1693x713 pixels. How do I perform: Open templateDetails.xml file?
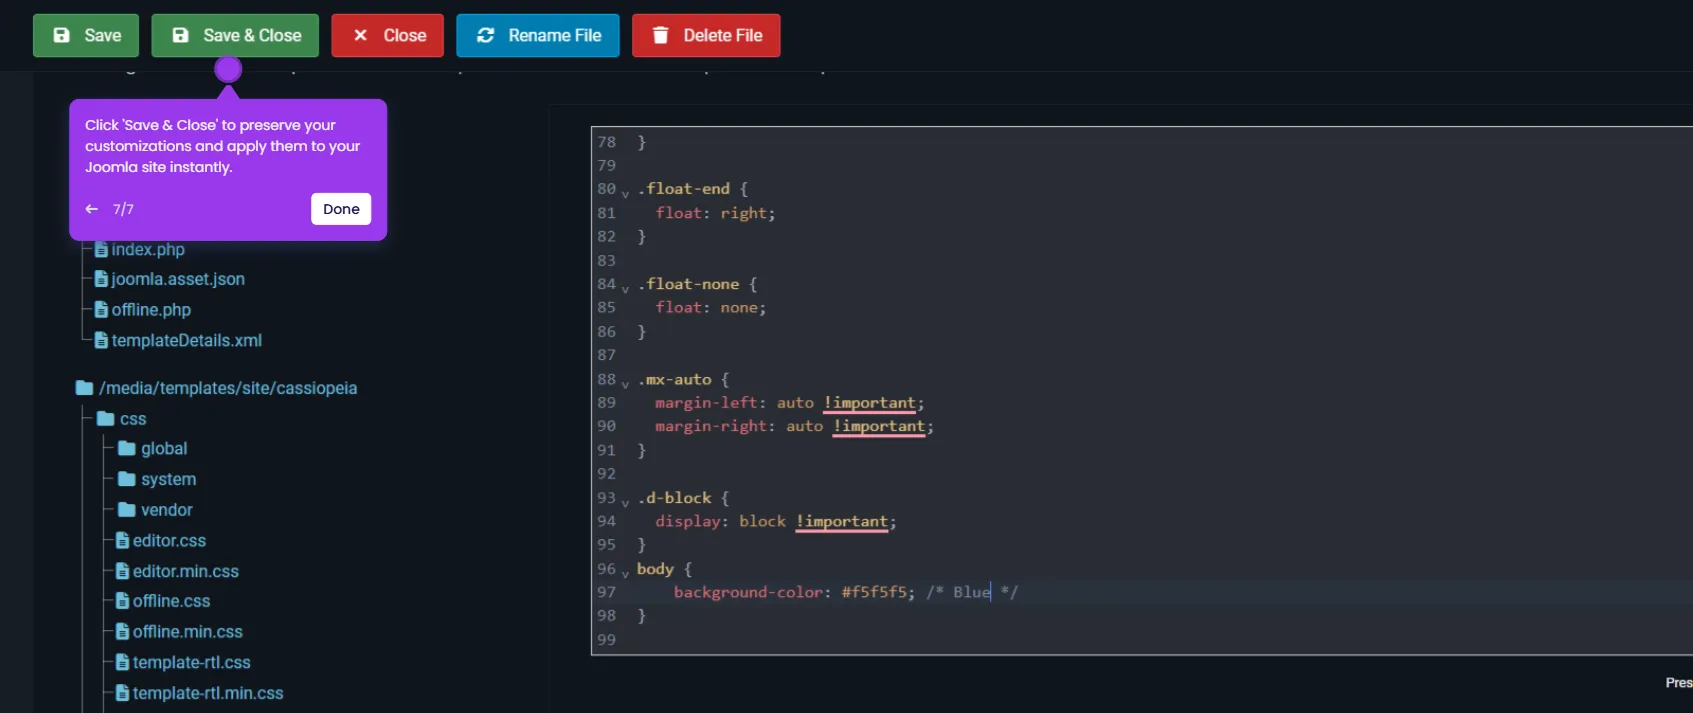point(187,340)
